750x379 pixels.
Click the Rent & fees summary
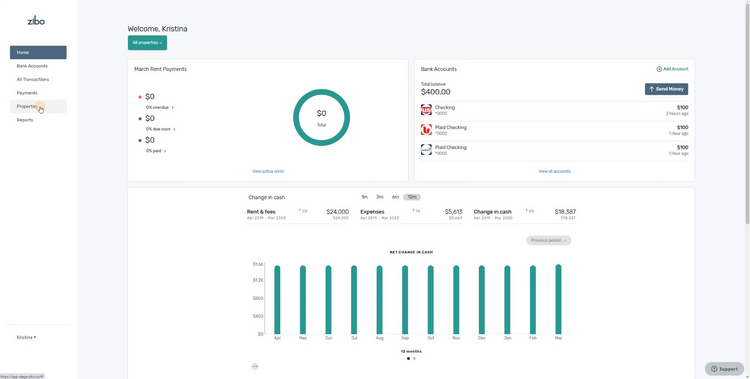[x=298, y=214]
